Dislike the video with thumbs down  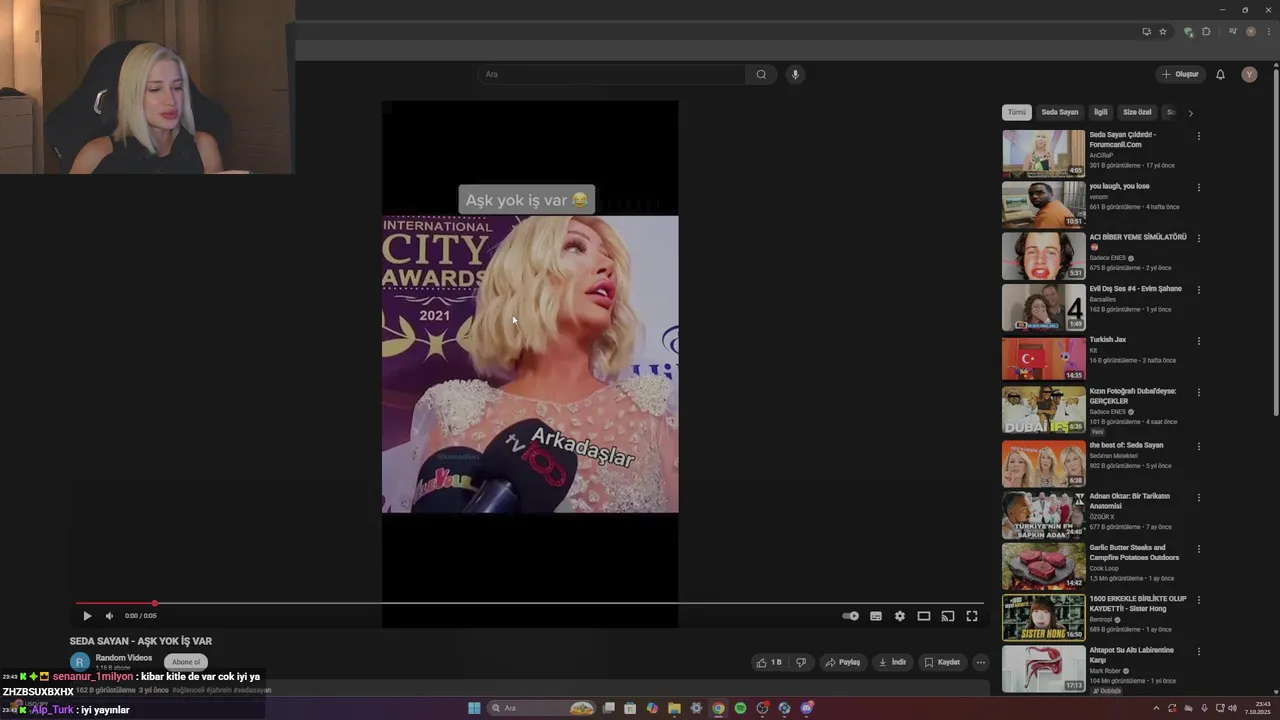(x=800, y=662)
